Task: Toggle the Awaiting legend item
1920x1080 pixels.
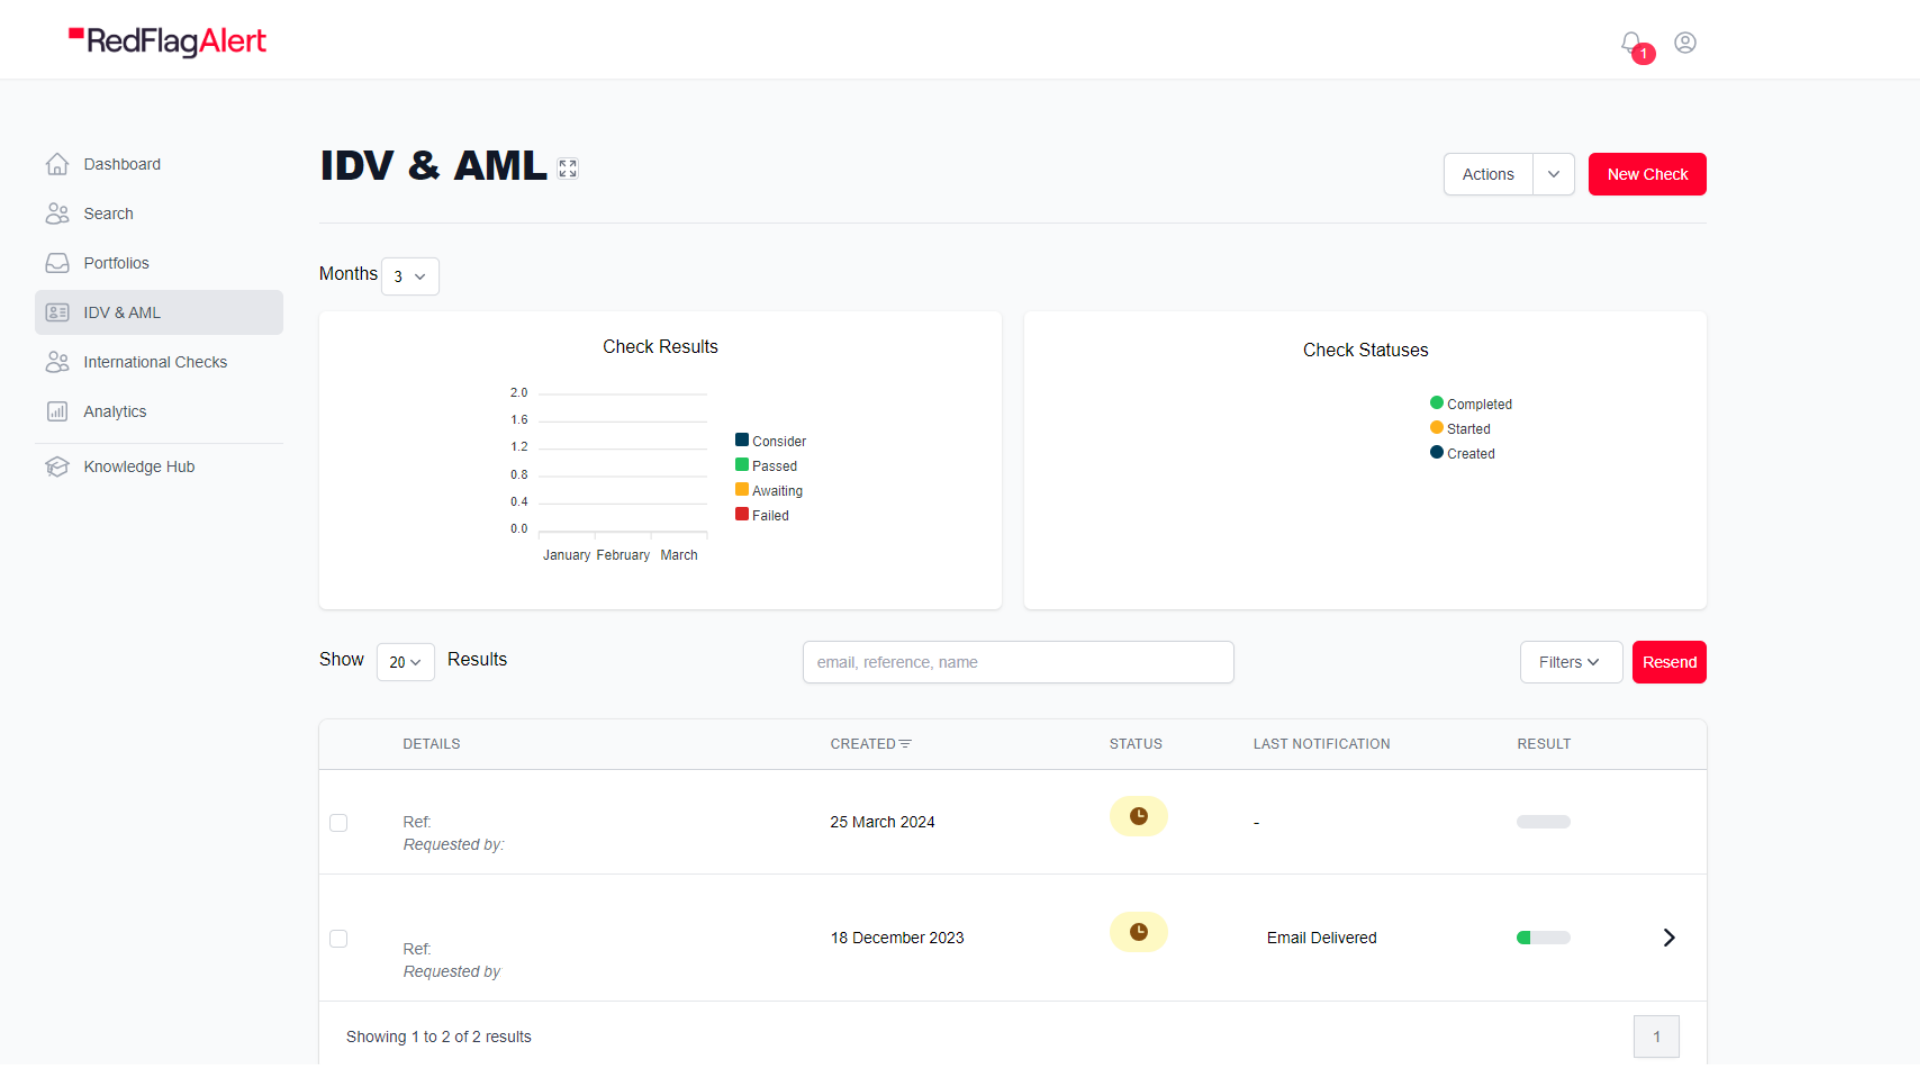Action: pyautogui.click(x=769, y=490)
